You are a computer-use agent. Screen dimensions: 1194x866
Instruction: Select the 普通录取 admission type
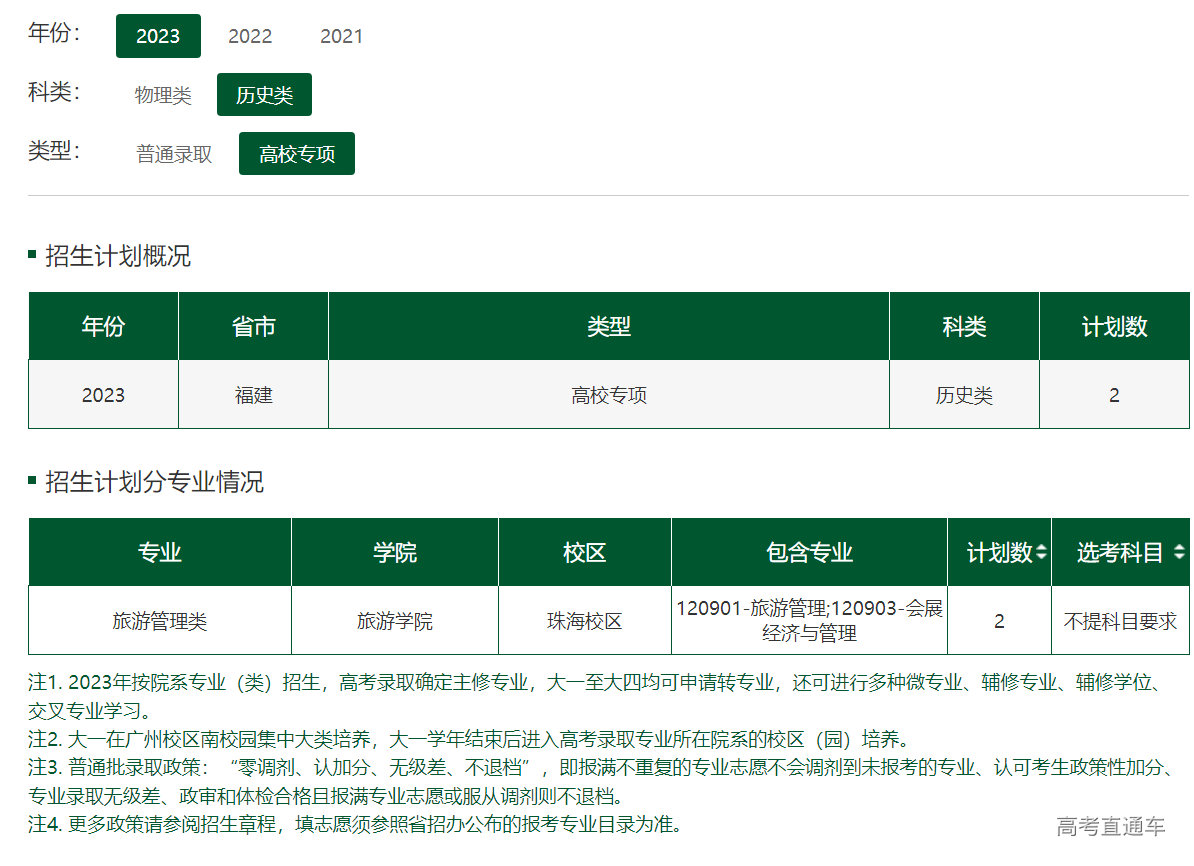coord(174,153)
